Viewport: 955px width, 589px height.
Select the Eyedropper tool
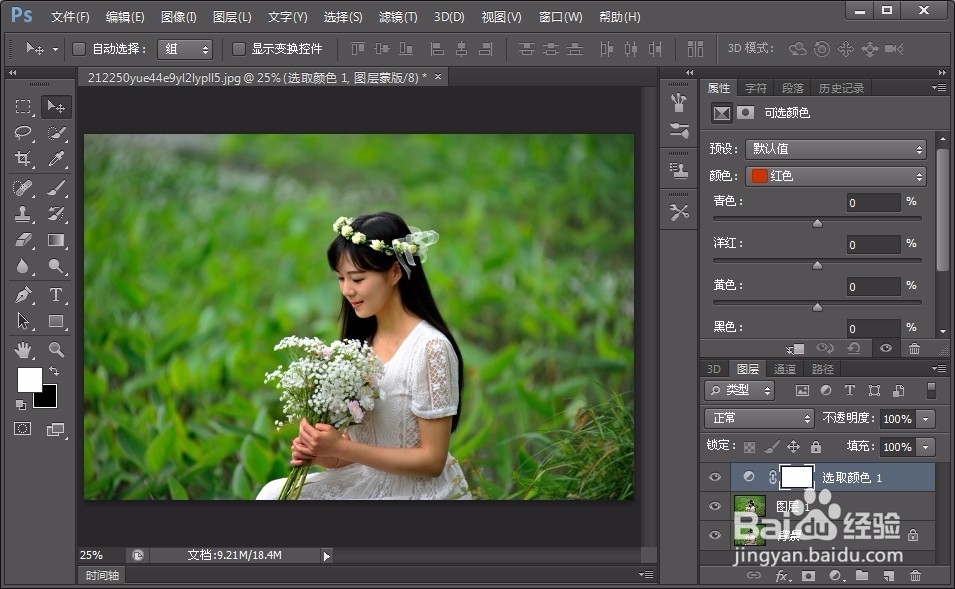click(56, 159)
